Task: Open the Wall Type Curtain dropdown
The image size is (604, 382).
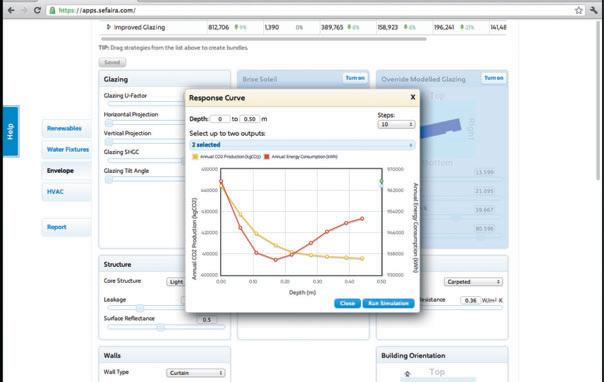Action: pos(196,373)
